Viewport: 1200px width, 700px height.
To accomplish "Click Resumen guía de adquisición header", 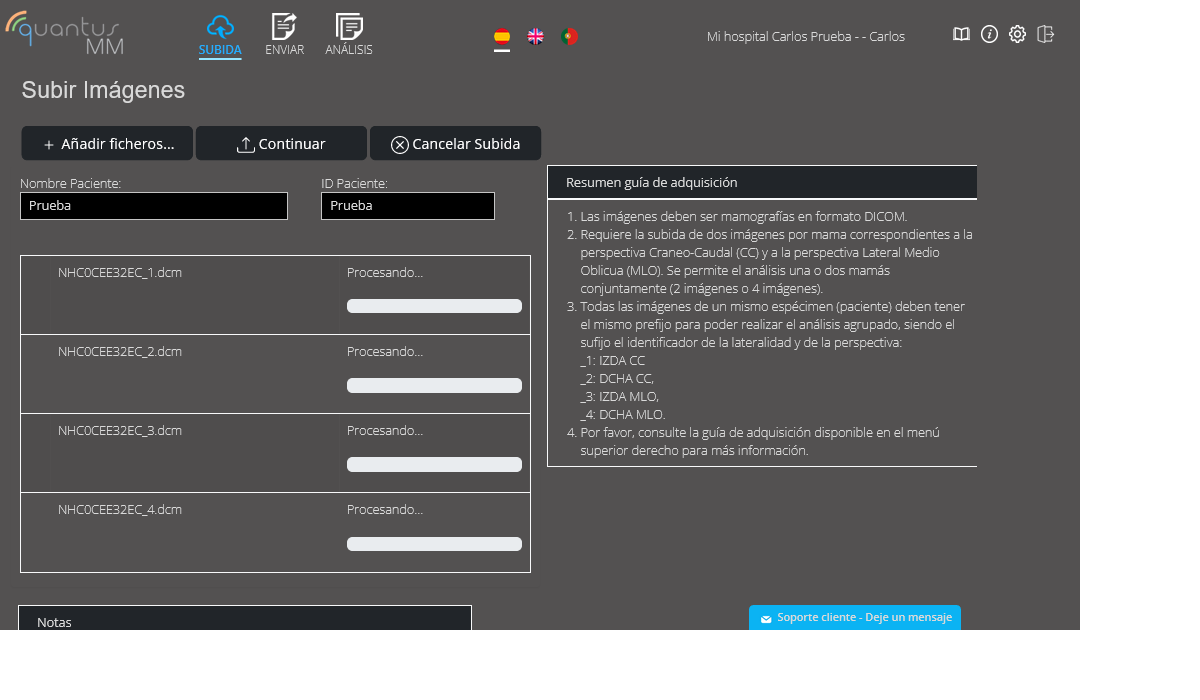I will click(x=762, y=182).
